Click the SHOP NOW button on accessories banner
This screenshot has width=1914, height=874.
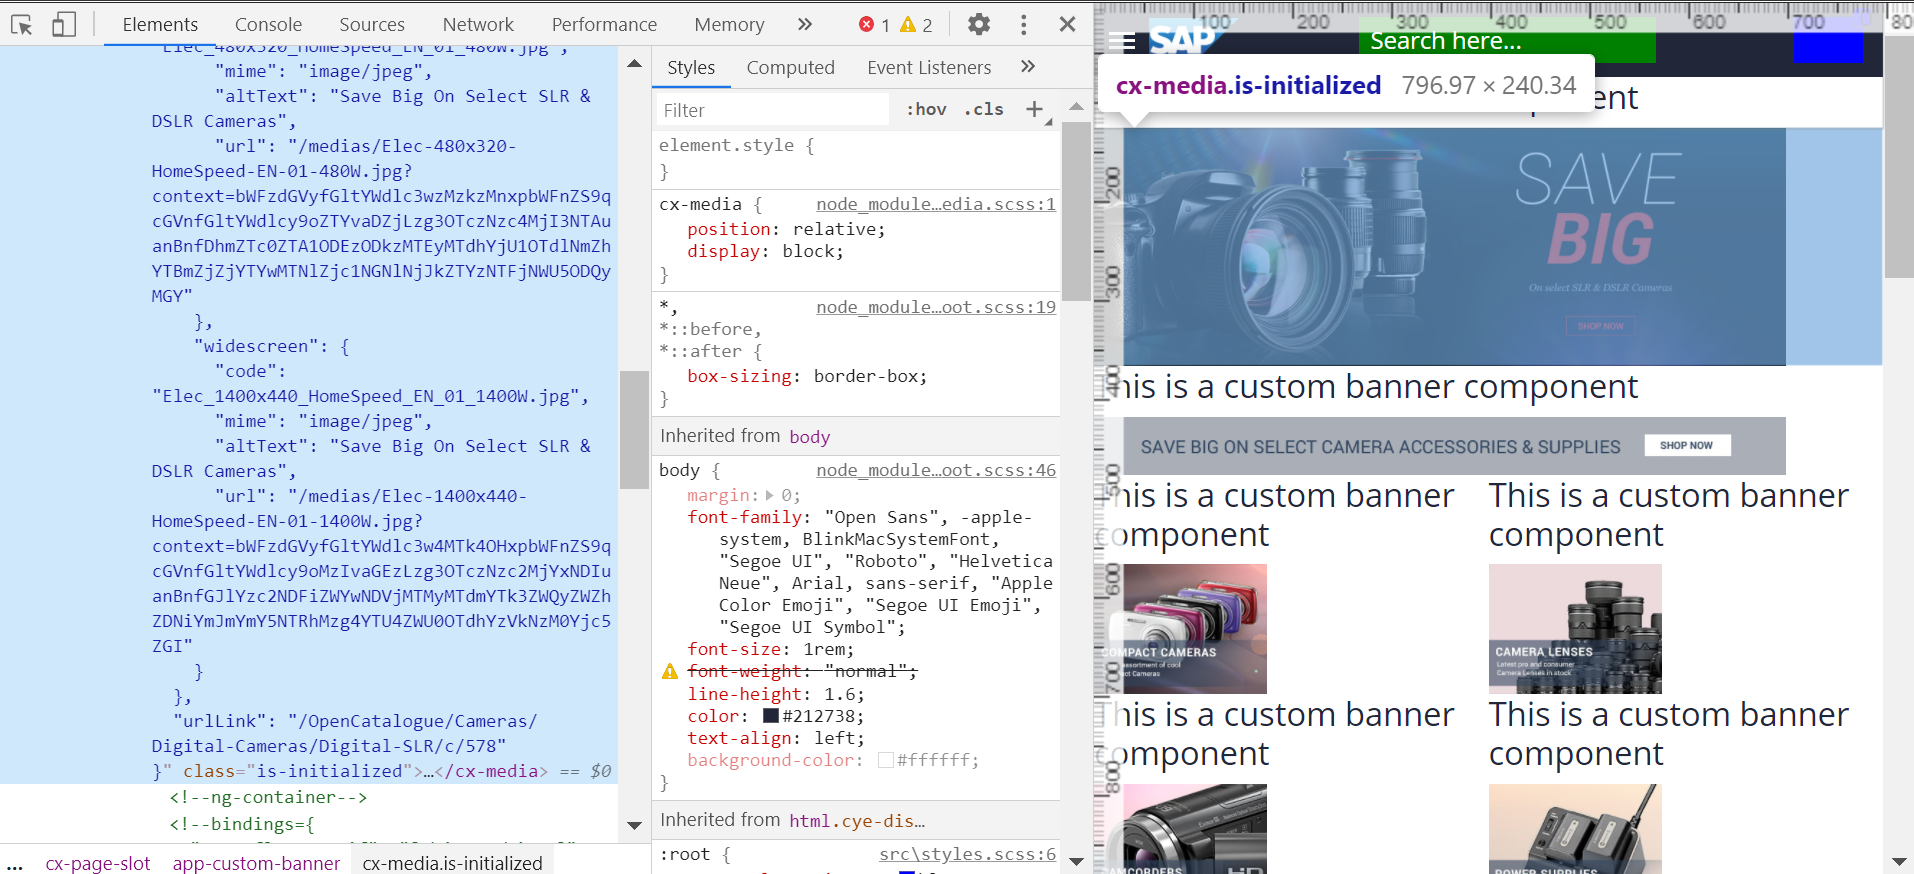pos(1687,445)
